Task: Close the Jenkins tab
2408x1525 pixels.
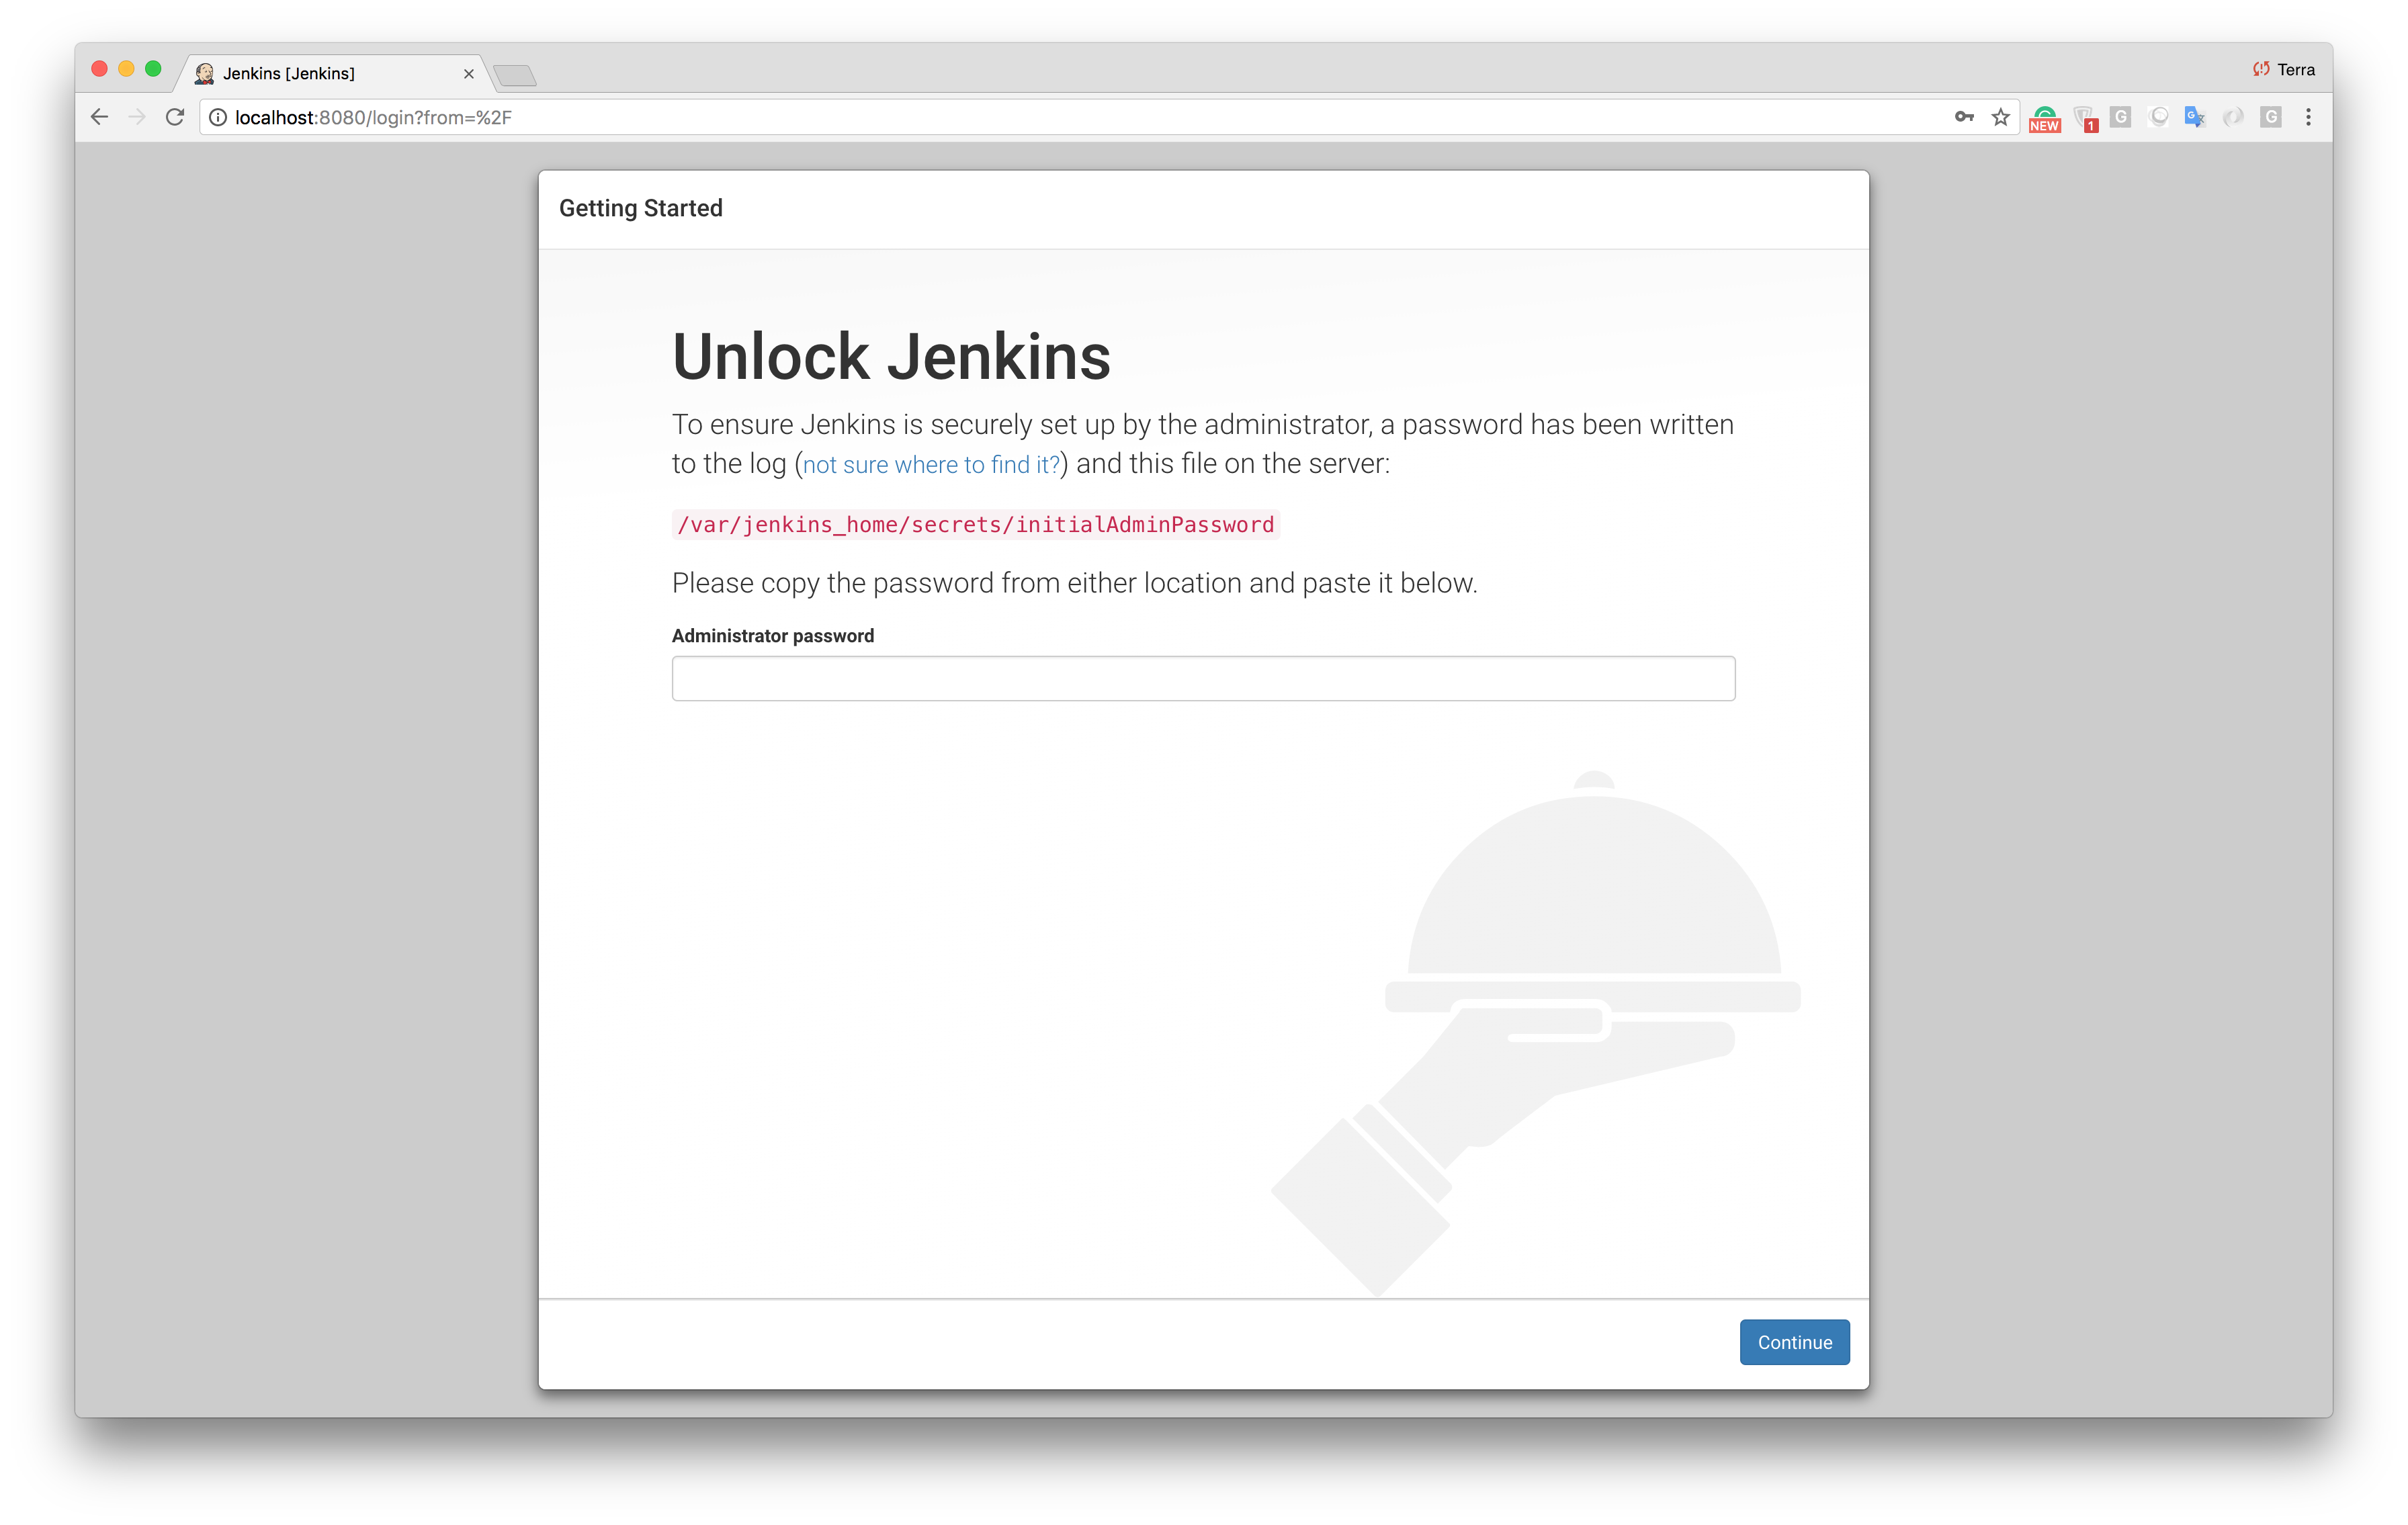Action: coord(468,73)
